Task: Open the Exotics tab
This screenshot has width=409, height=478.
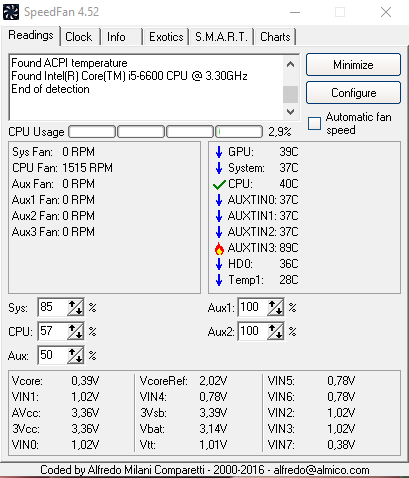Action: pyautogui.click(x=166, y=37)
